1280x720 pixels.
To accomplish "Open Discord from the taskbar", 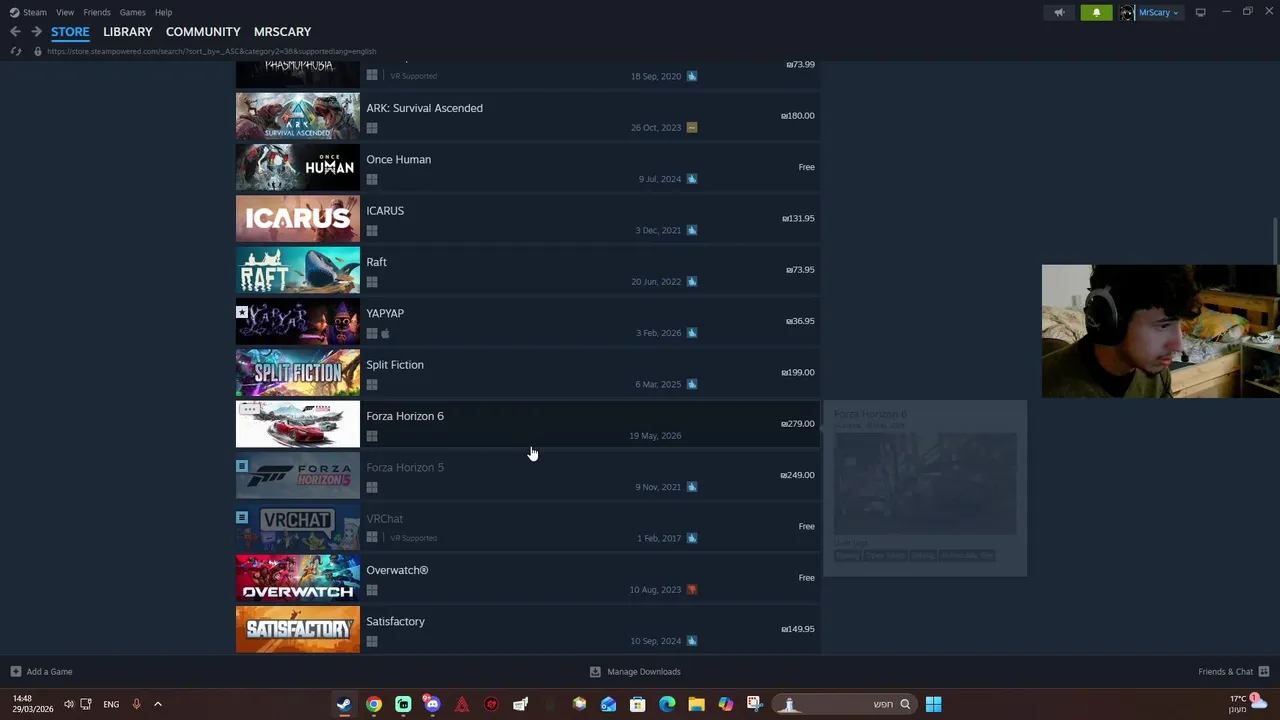I will pyautogui.click(x=432, y=704).
